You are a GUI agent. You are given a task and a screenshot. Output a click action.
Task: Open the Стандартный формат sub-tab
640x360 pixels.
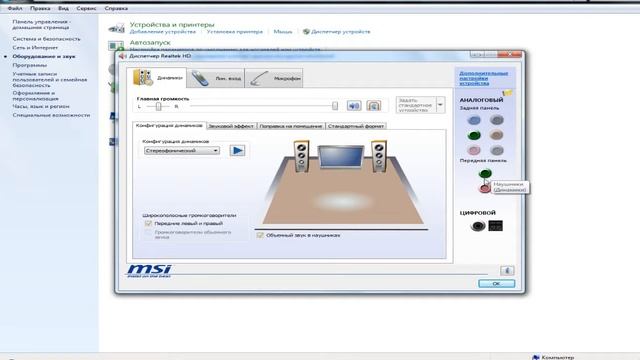(356, 126)
